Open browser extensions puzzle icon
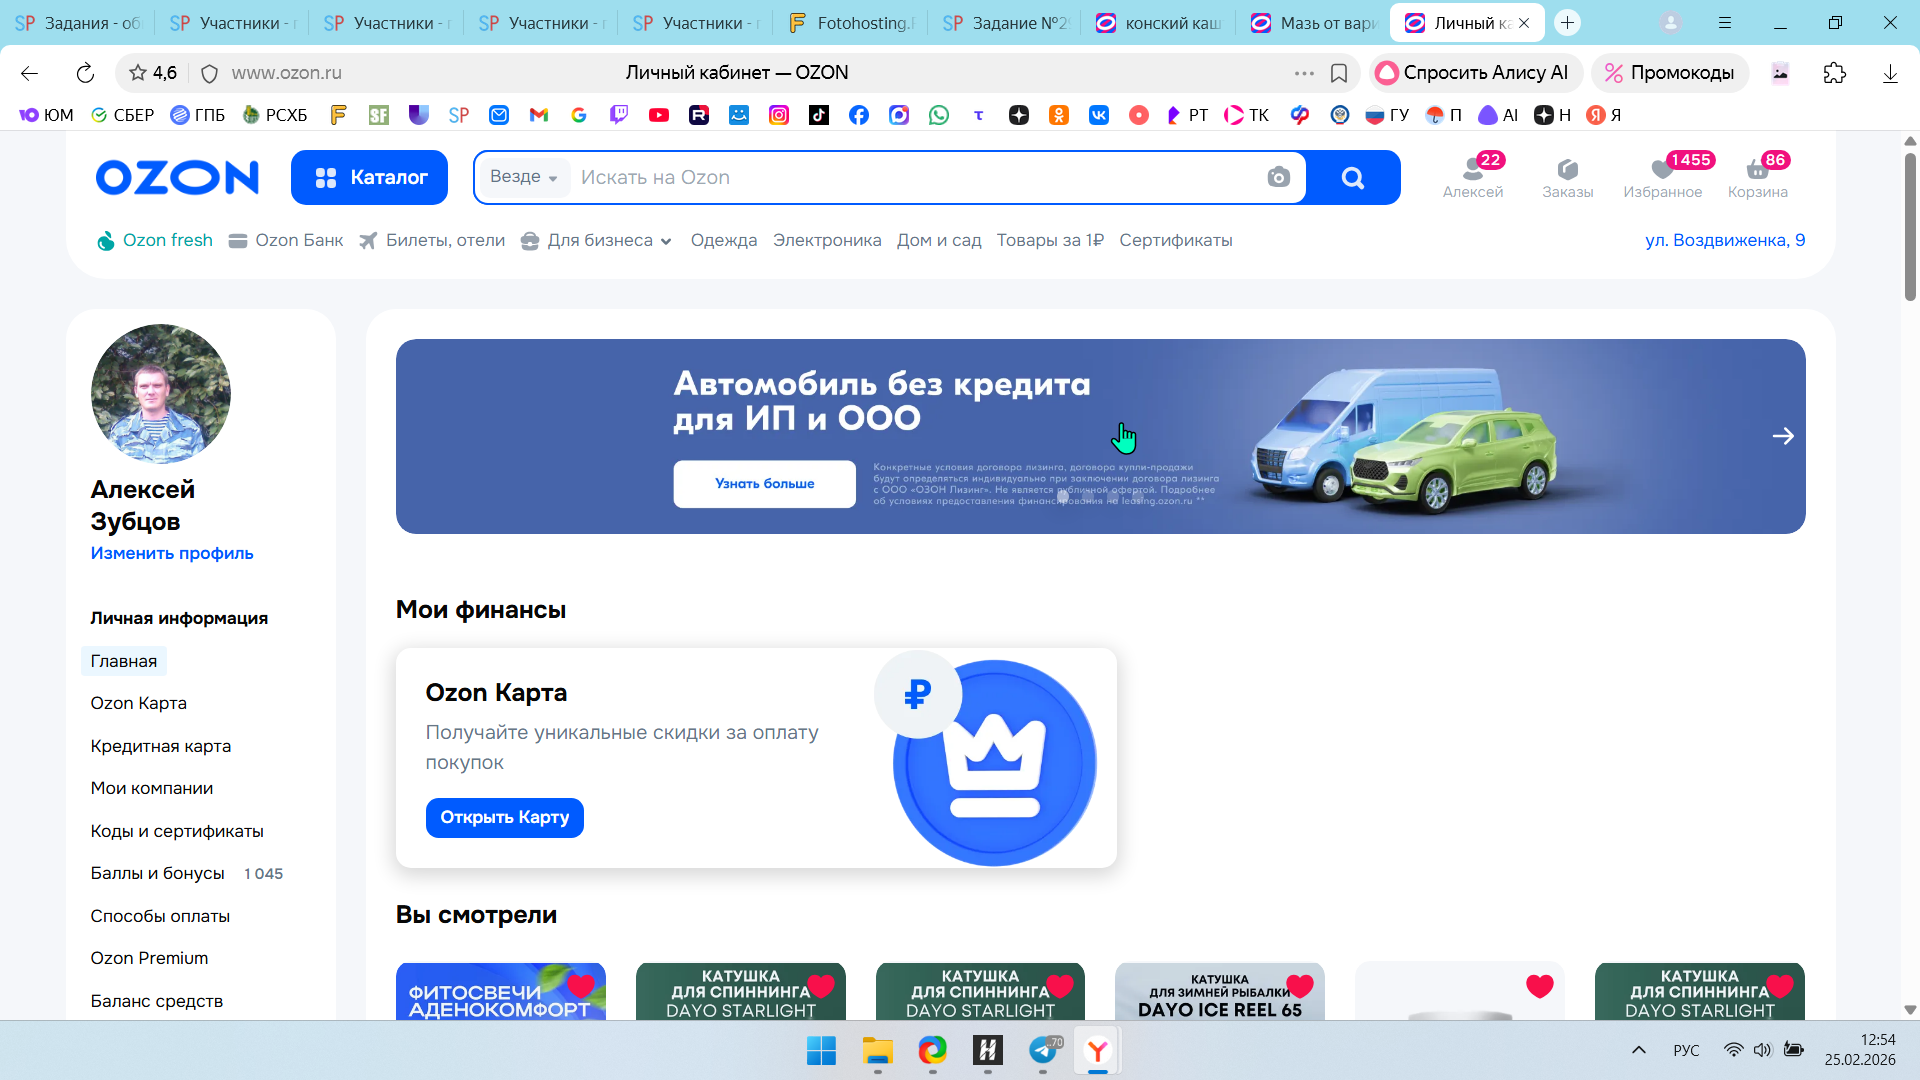The image size is (1920, 1080). pyautogui.click(x=1834, y=73)
